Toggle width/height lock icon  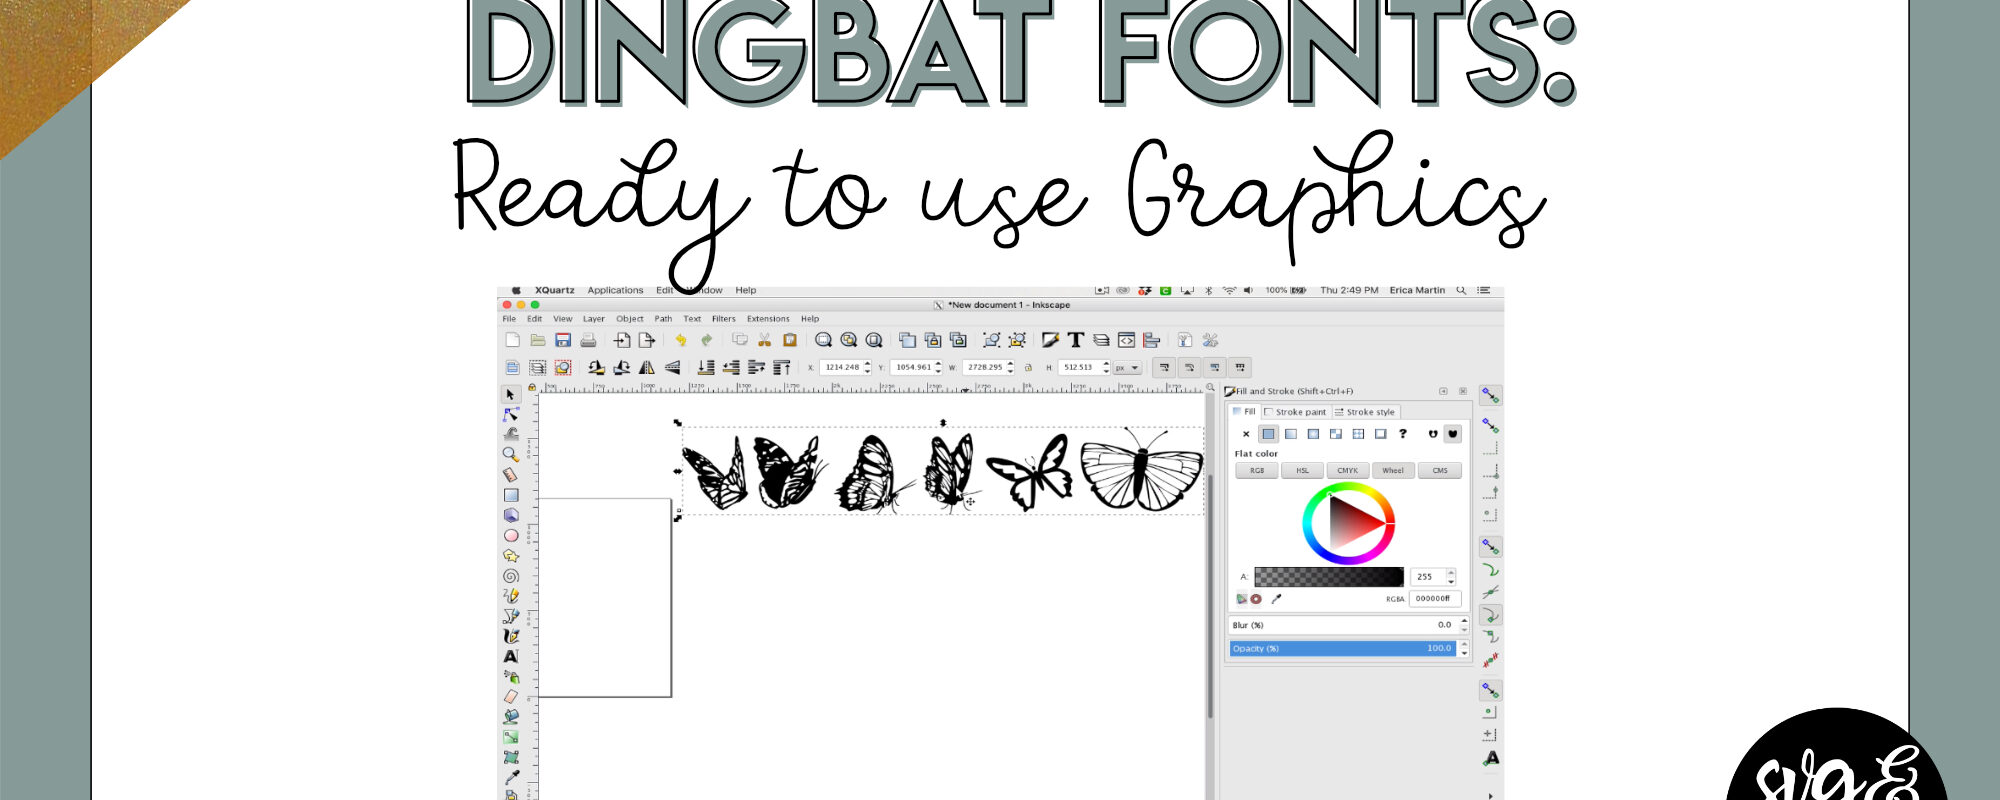point(1029,367)
